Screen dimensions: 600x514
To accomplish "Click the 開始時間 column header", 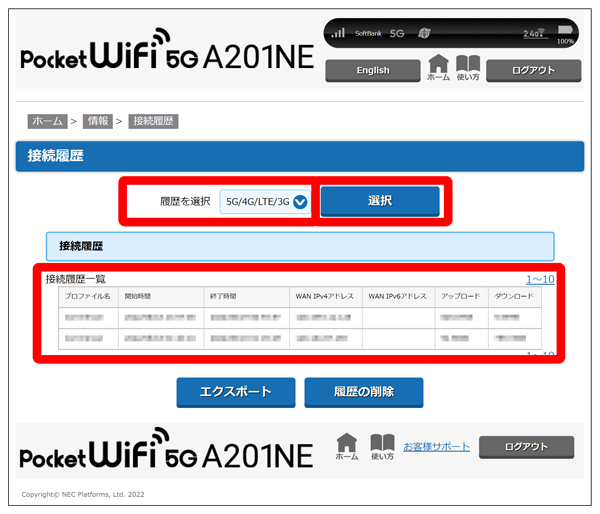I will 140,297.
